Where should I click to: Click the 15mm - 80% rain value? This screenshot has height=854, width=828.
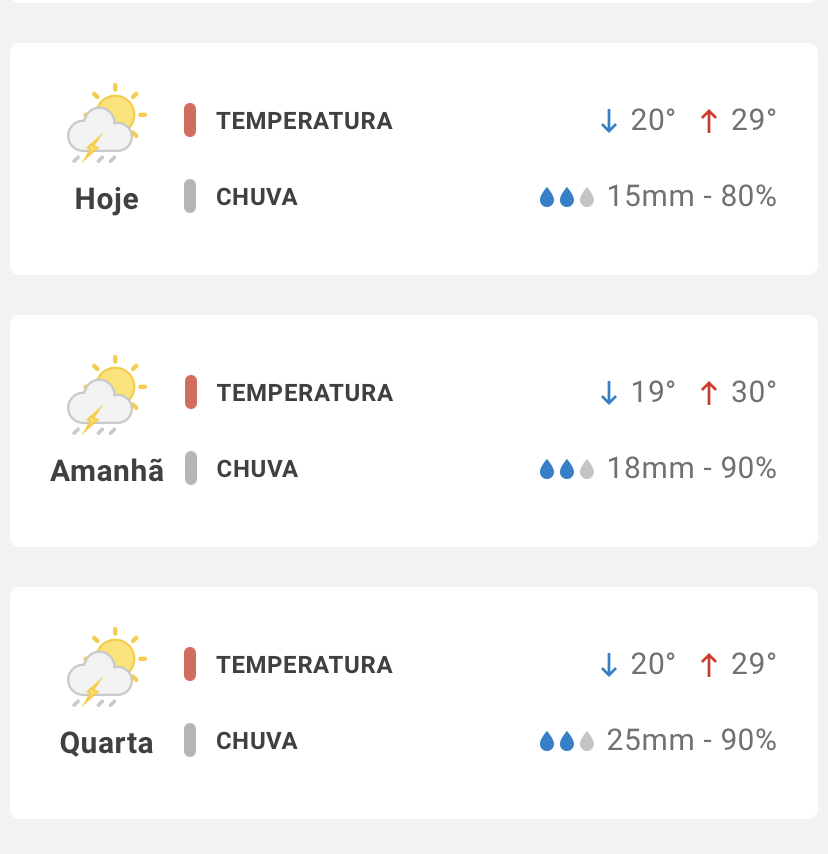(691, 196)
